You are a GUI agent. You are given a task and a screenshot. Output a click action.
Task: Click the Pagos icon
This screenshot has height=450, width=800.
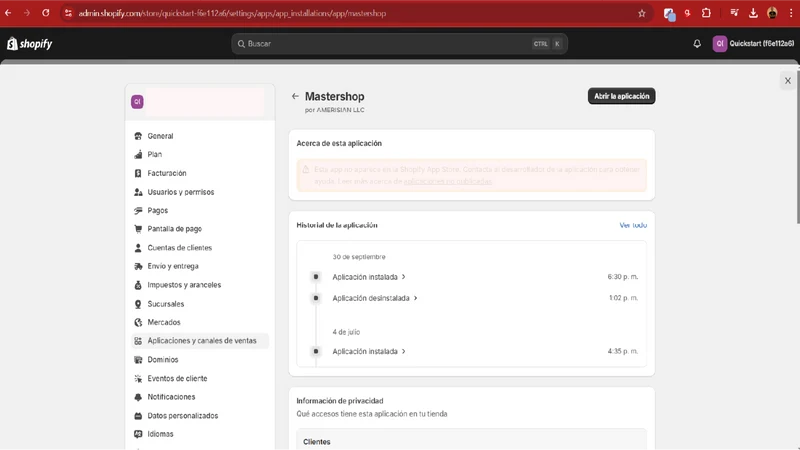138,211
